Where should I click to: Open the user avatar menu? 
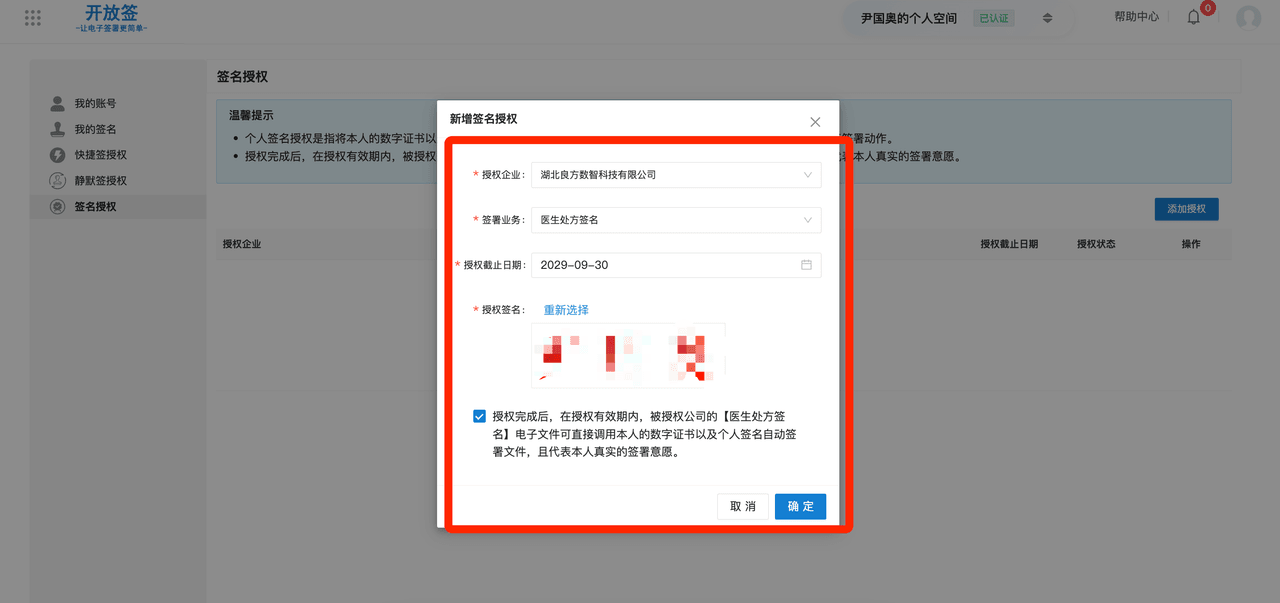click(x=1248, y=18)
